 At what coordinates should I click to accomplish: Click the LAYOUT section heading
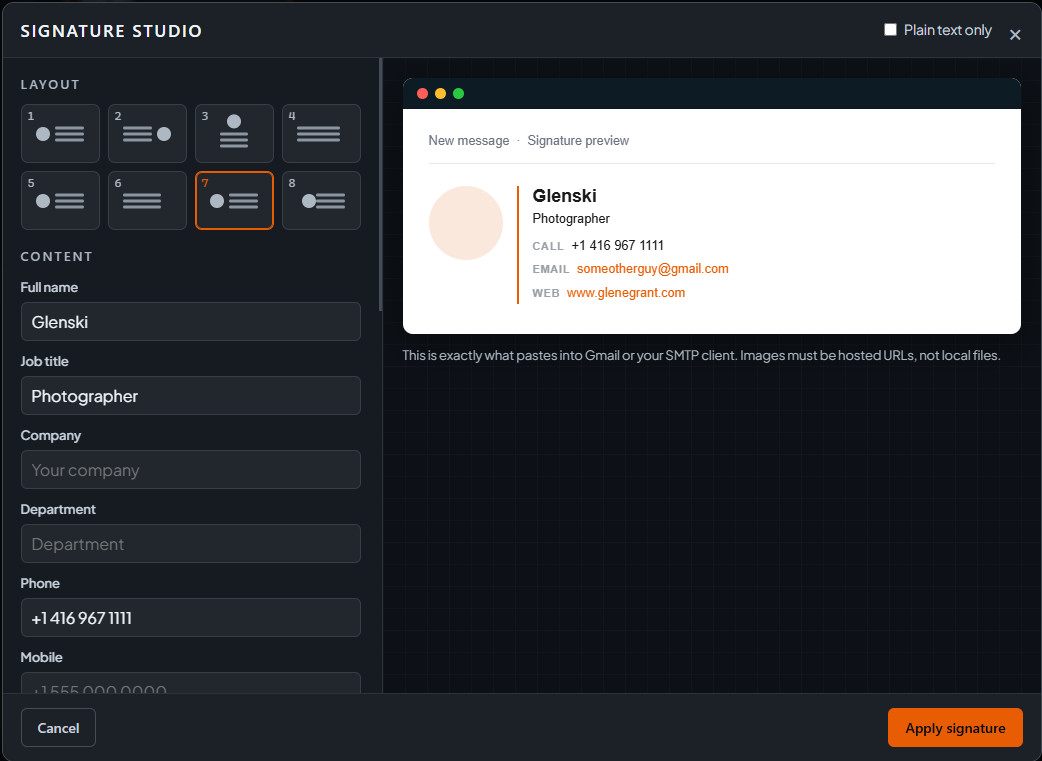(x=50, y=84)
